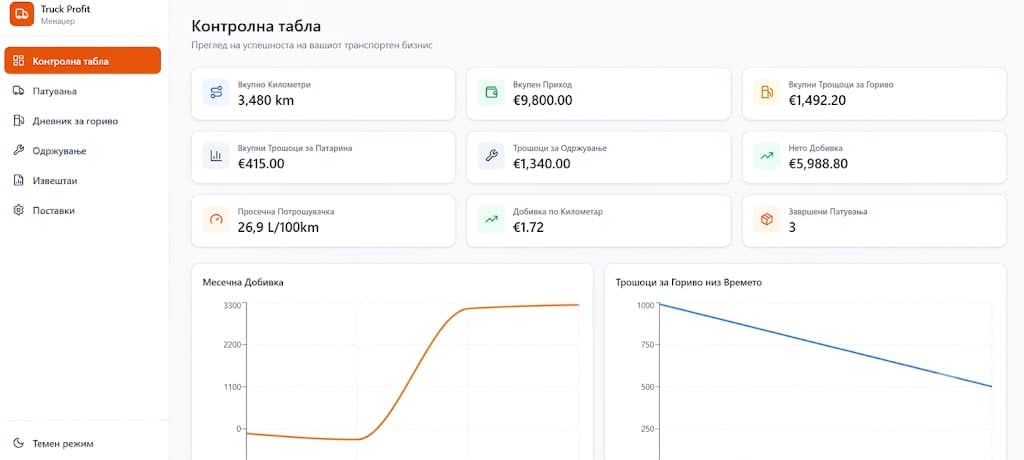Click box icon on Завршени Патувања card
This screenshot has height=460, width=1024.
coord(767,220)
